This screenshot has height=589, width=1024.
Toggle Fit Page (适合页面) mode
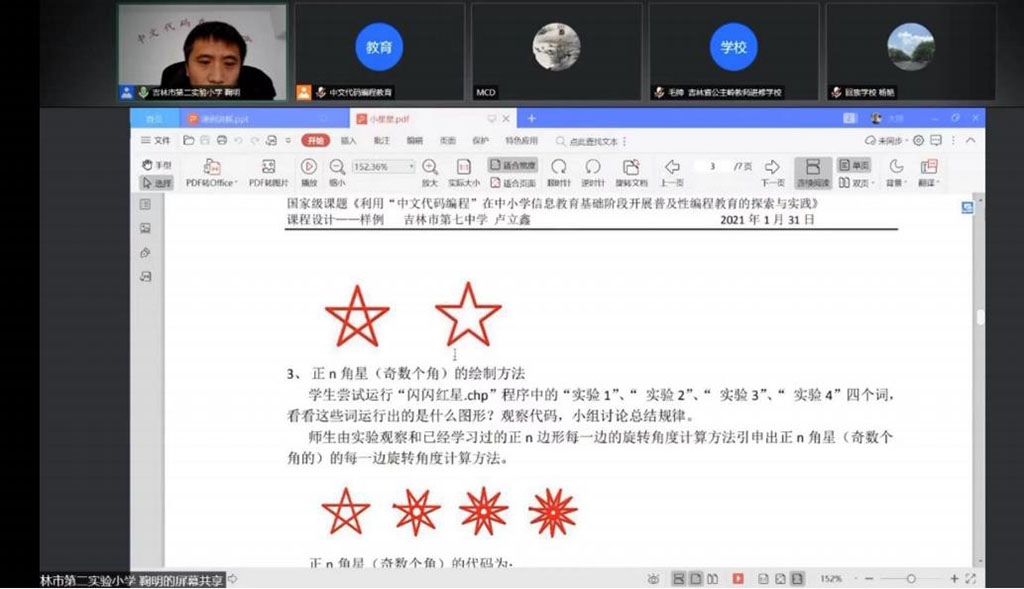pos(513,183)
